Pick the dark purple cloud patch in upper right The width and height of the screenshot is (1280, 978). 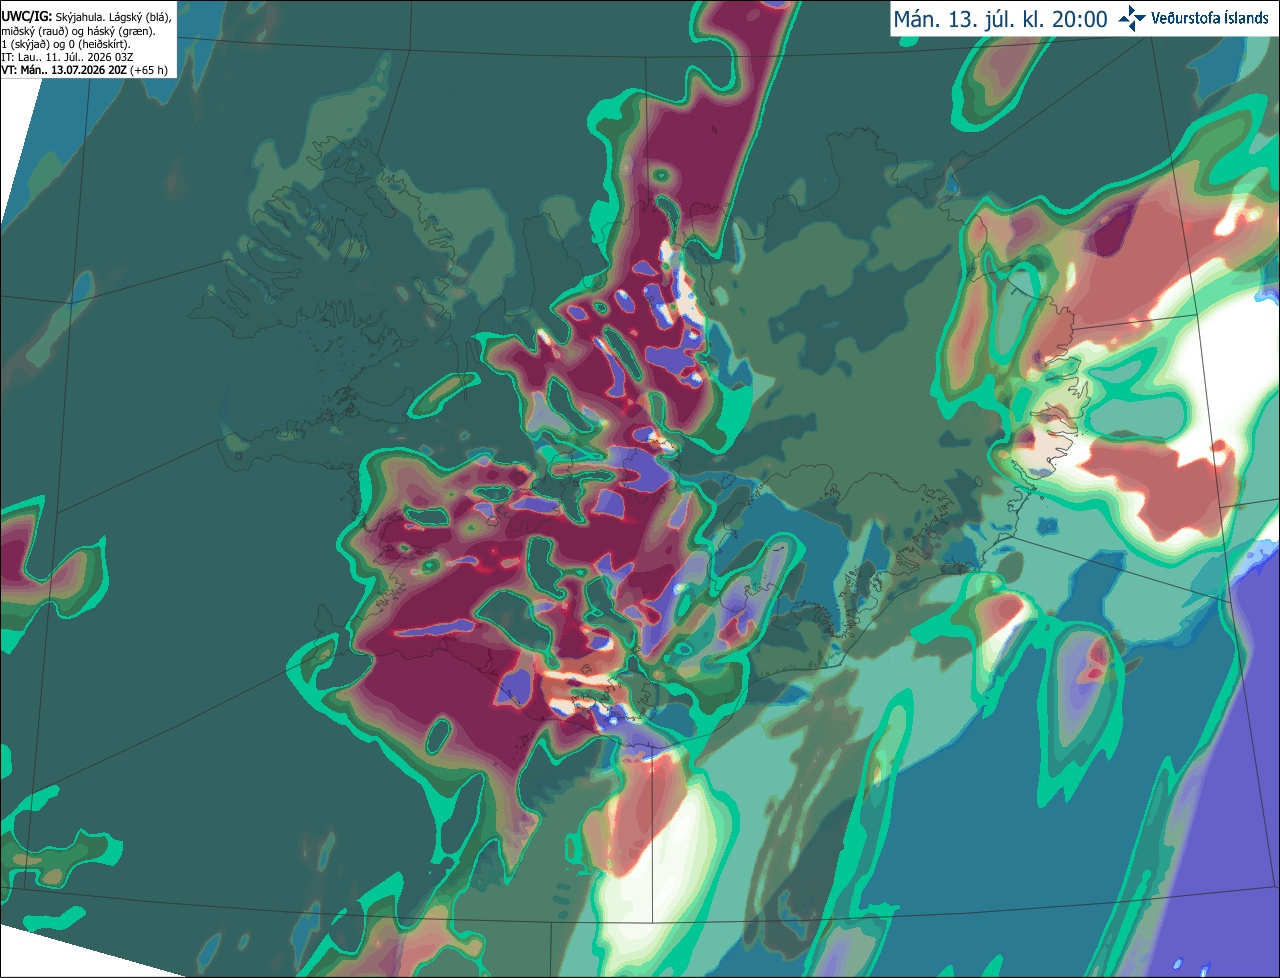tap(1111, 229)
